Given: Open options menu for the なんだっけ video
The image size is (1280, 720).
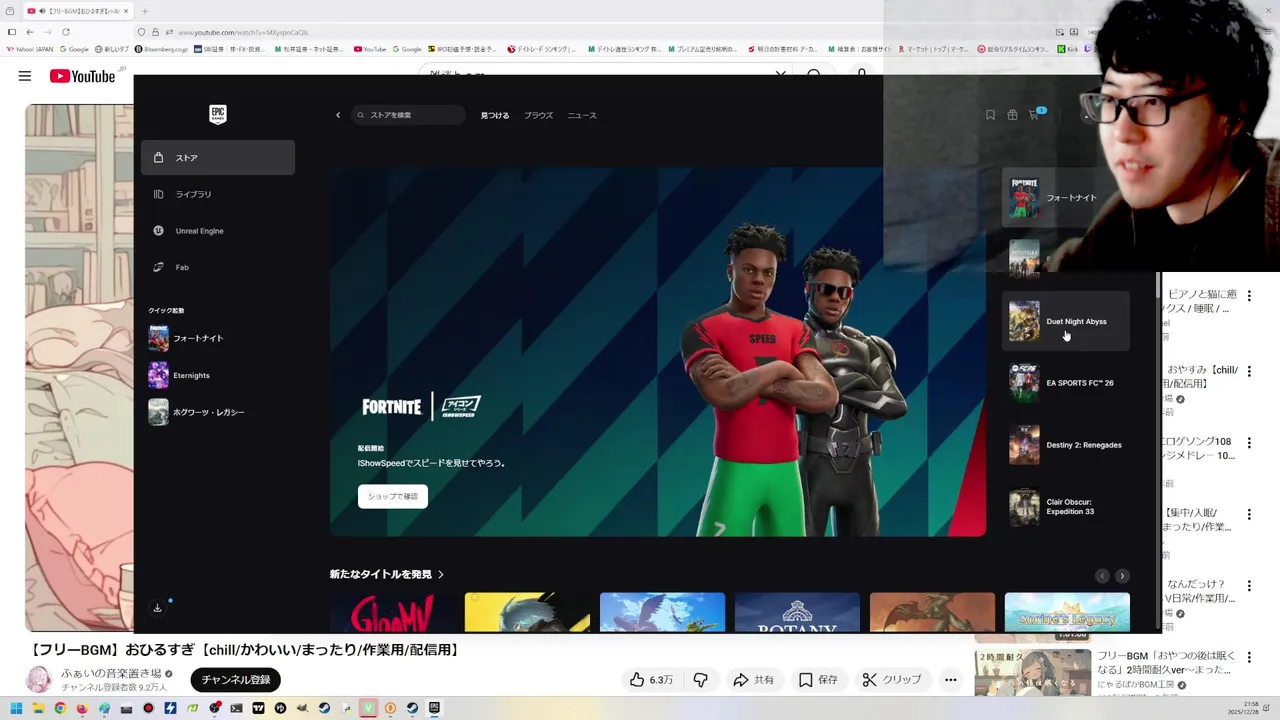Looking at the screenshot, I should coord(1249,586).
